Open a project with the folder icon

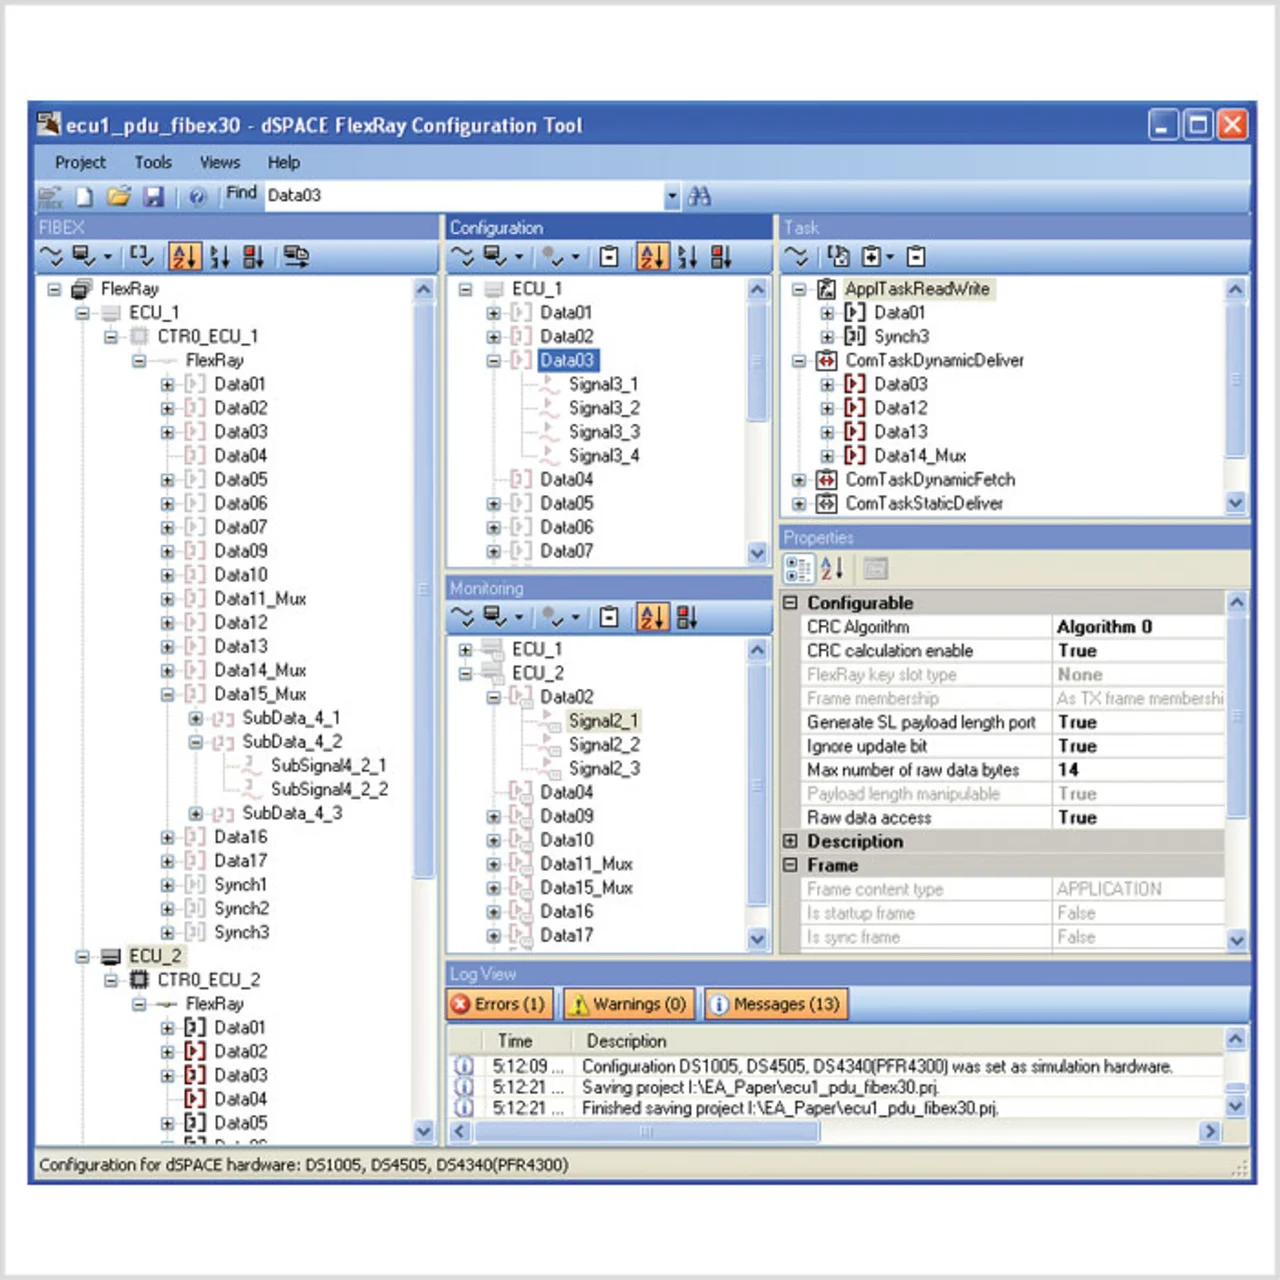119,196
